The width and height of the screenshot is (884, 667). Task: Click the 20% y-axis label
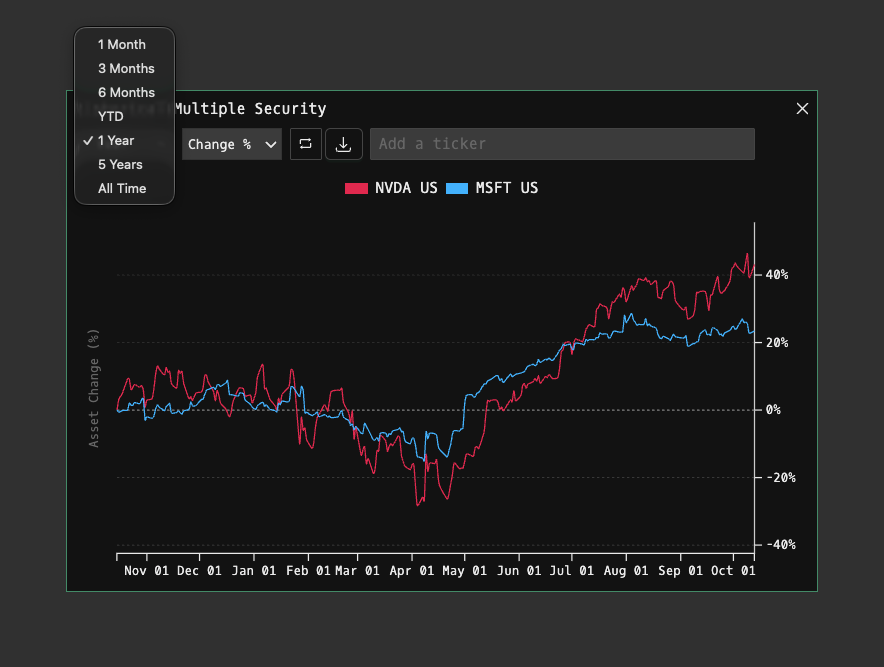[x=777, y=343]
